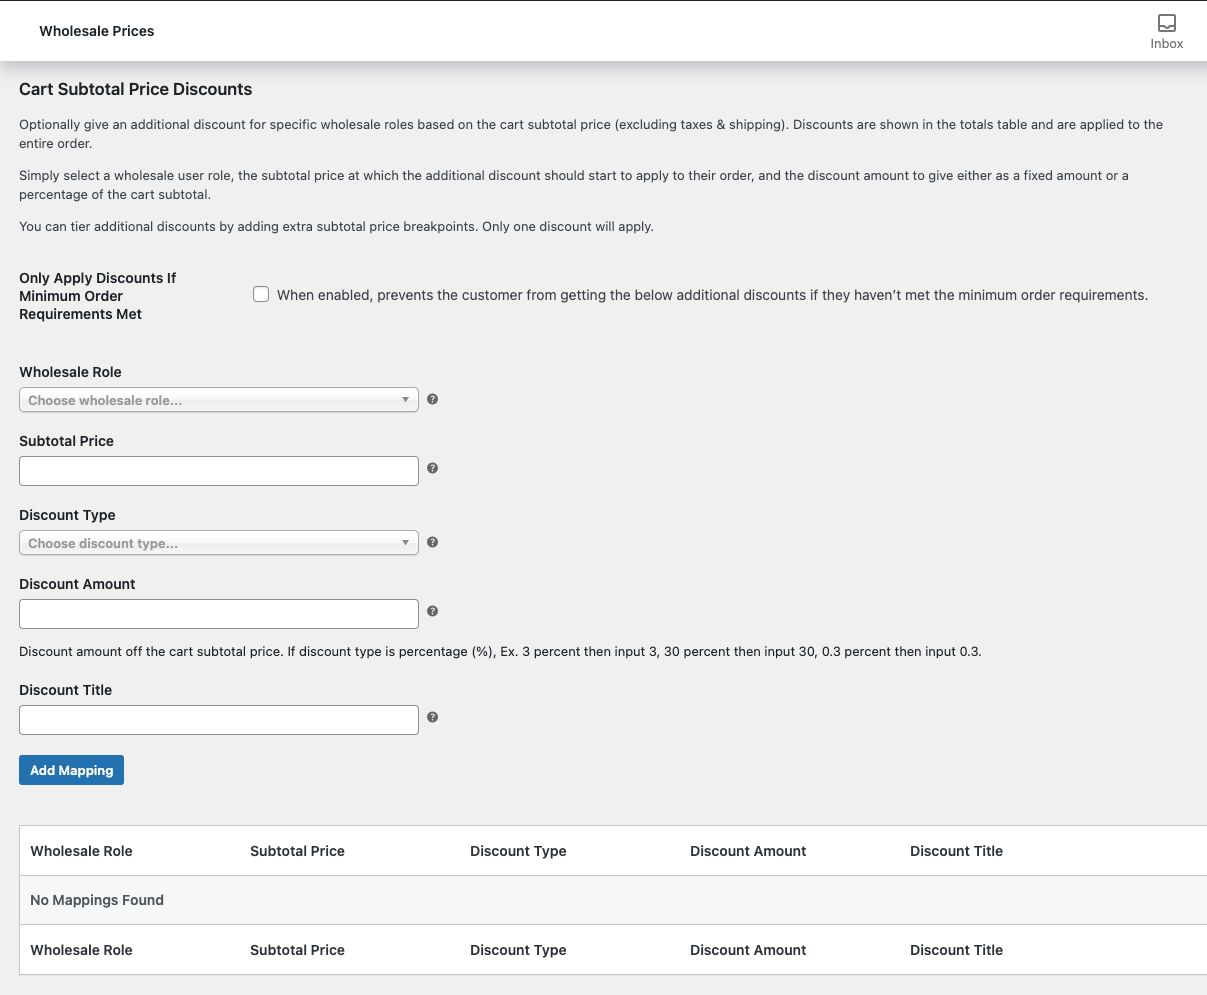The height and width of the screenshot is (995, 1207).
Task: Enable the minimum order requirements checkbox
Action: (x=261, y=295)
